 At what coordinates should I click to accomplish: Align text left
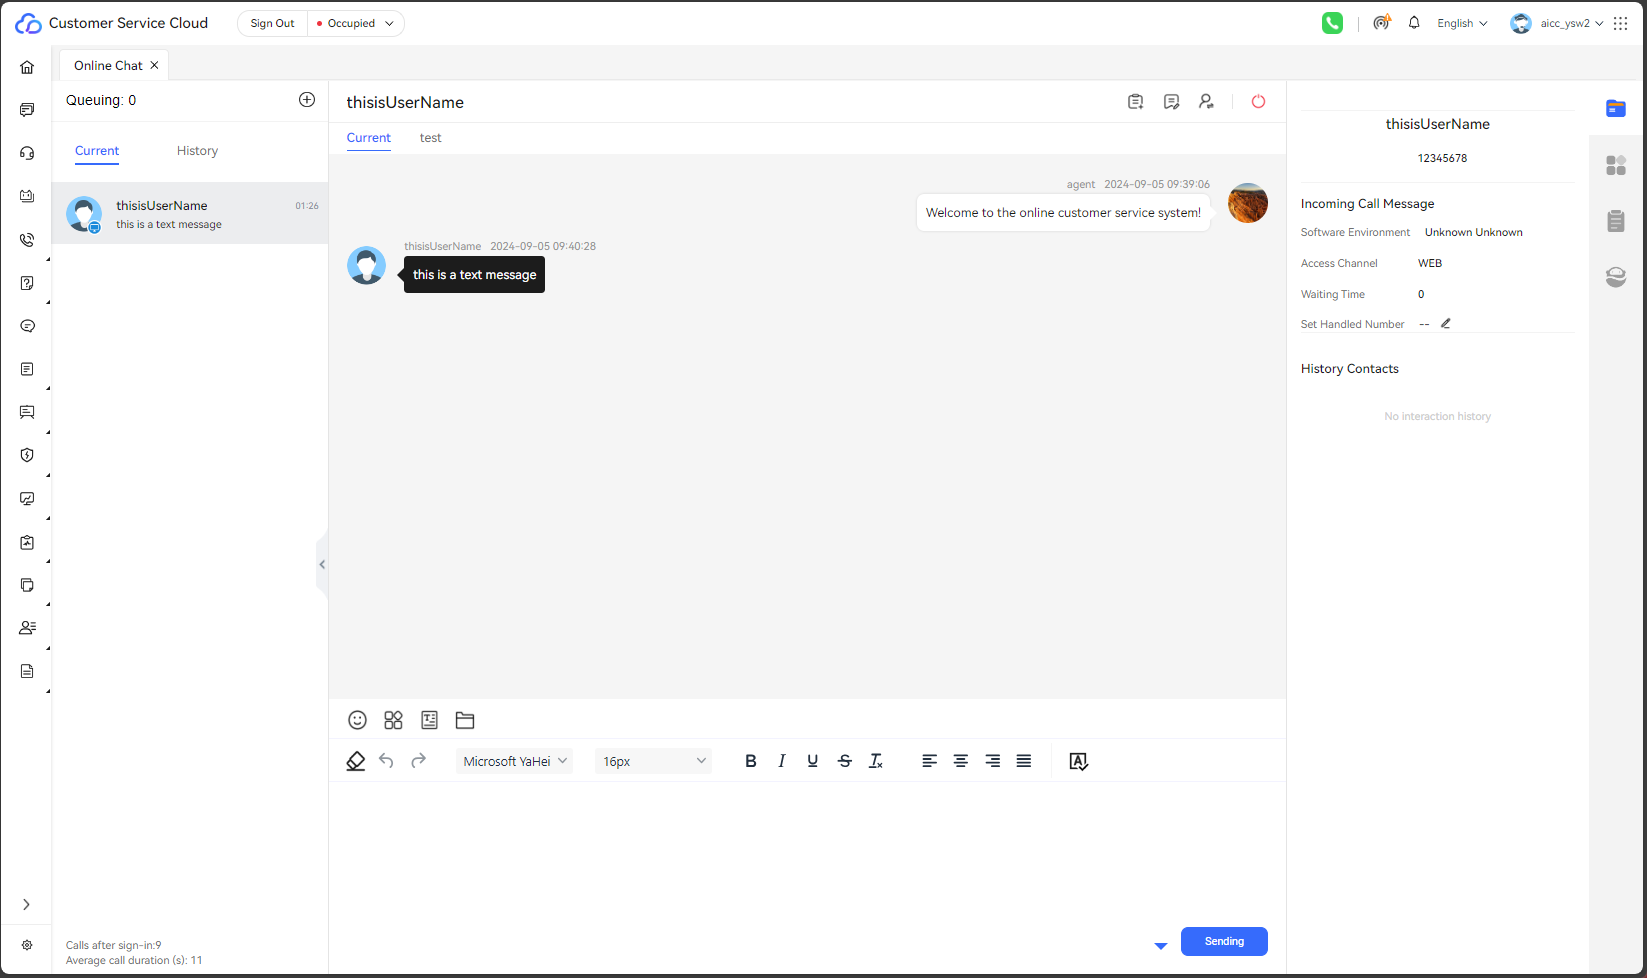[x=929, y=761]
